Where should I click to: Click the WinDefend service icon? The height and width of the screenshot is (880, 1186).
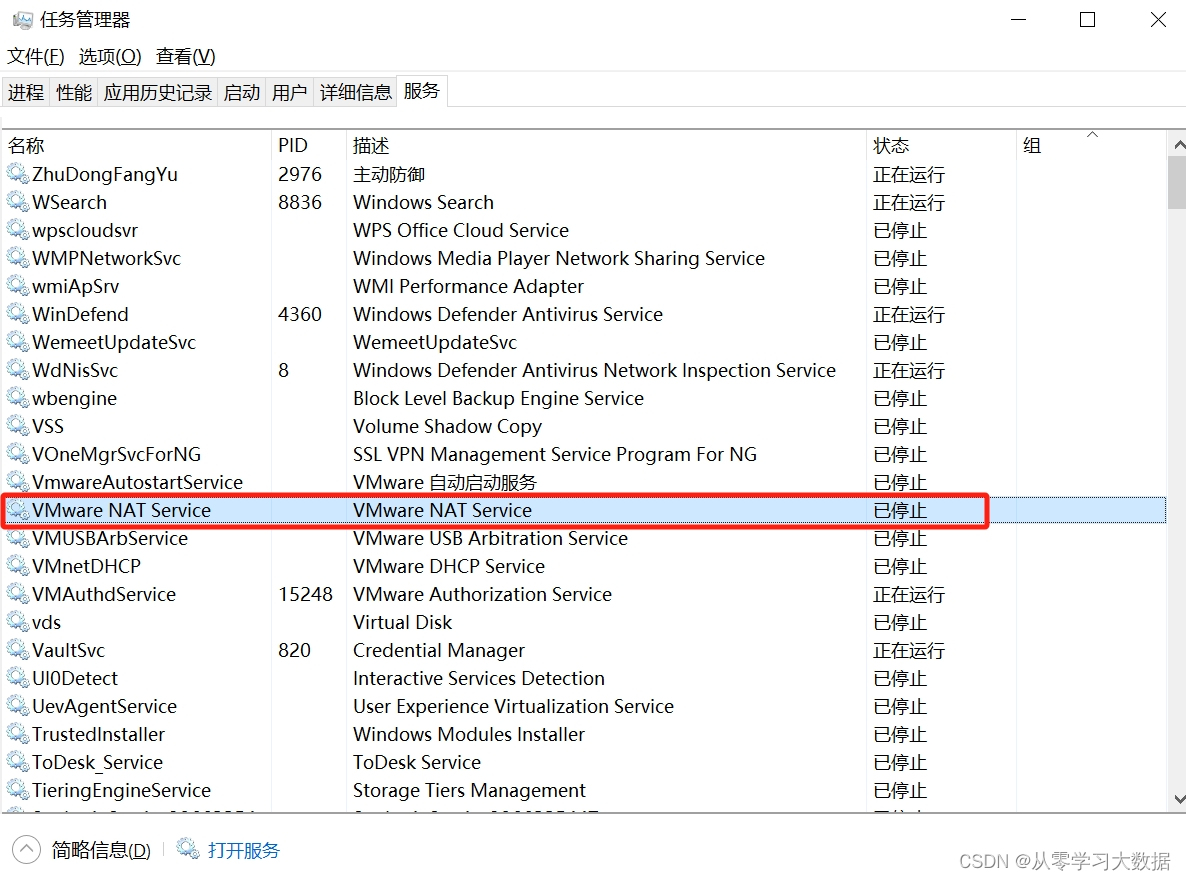tap(18, 314)
